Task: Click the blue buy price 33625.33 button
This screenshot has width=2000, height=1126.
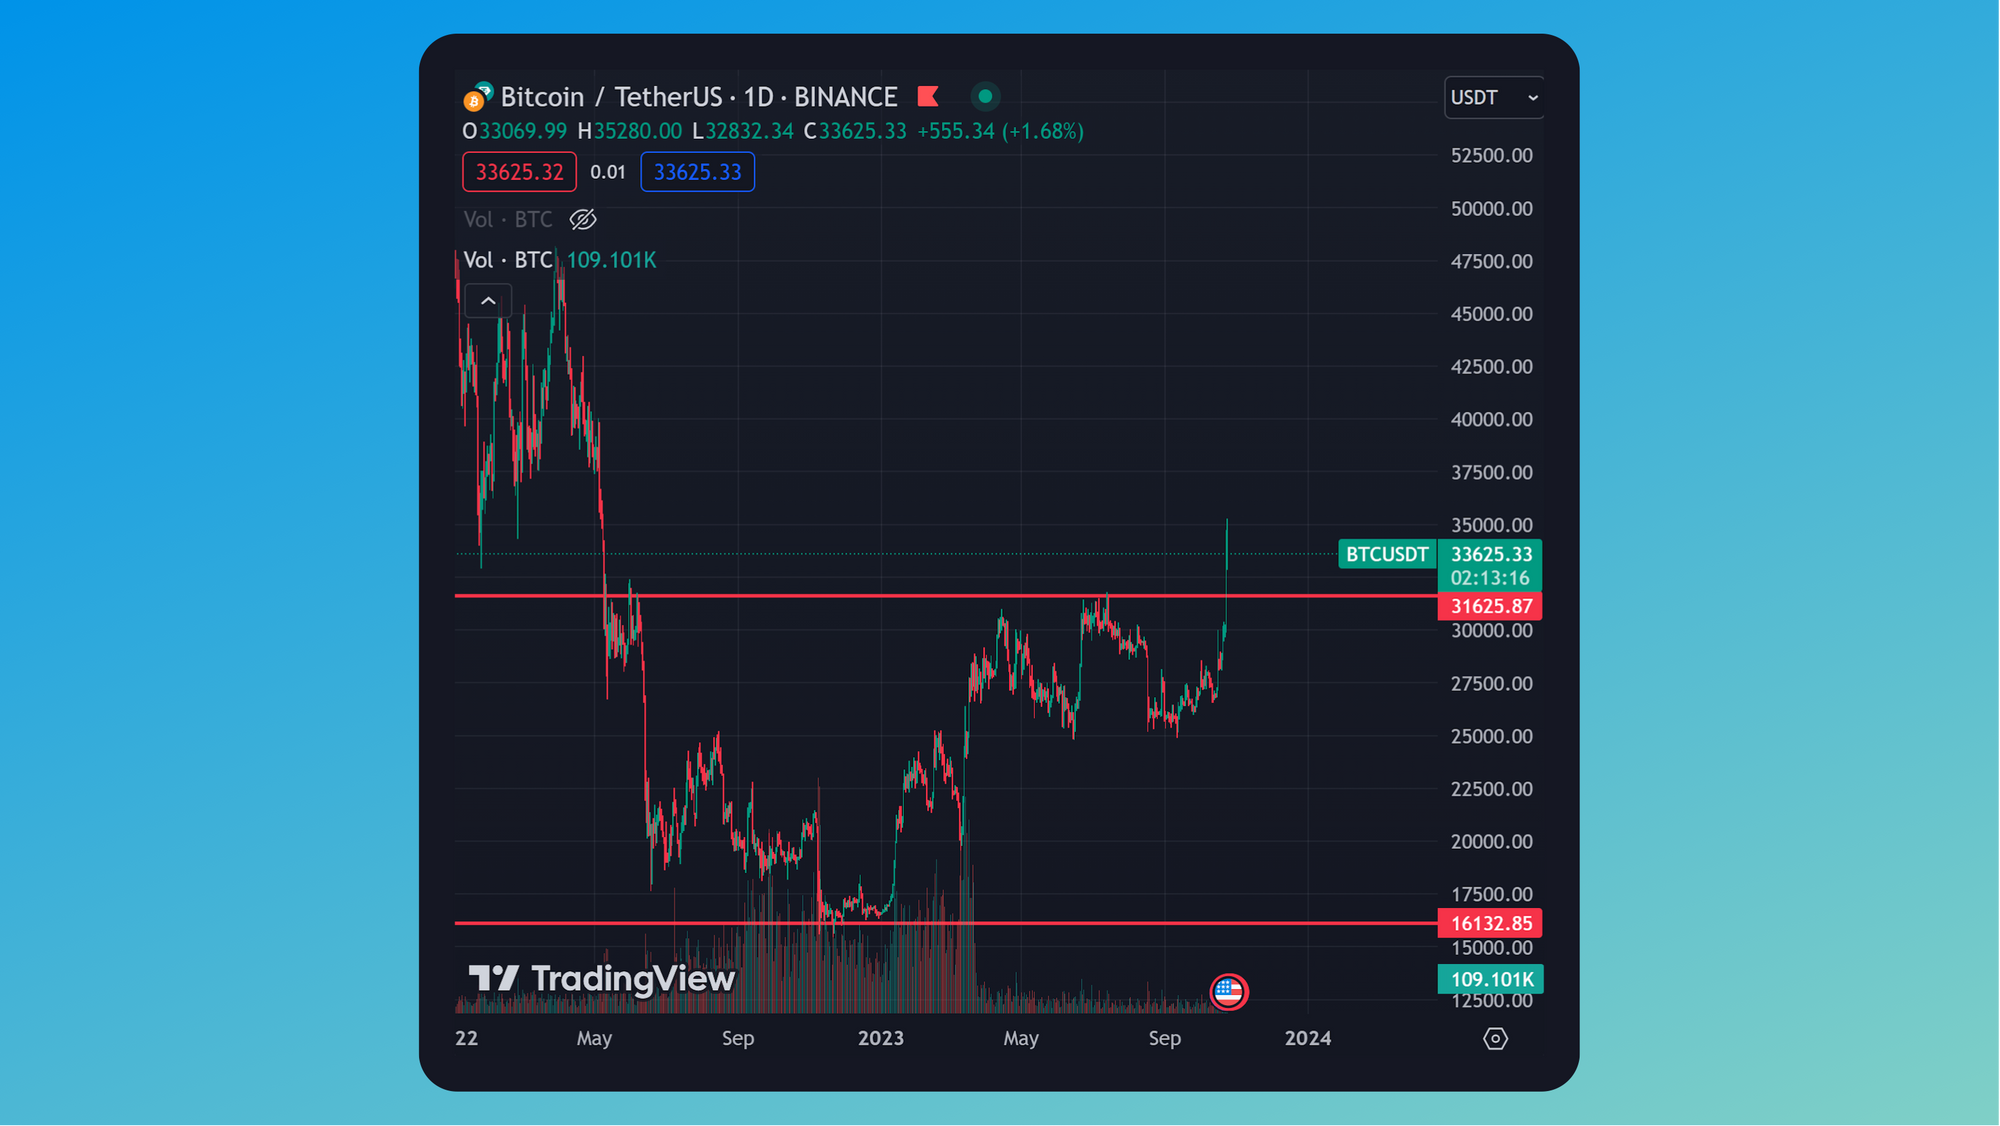Action: pyautogui.click(x=697, y=172)
